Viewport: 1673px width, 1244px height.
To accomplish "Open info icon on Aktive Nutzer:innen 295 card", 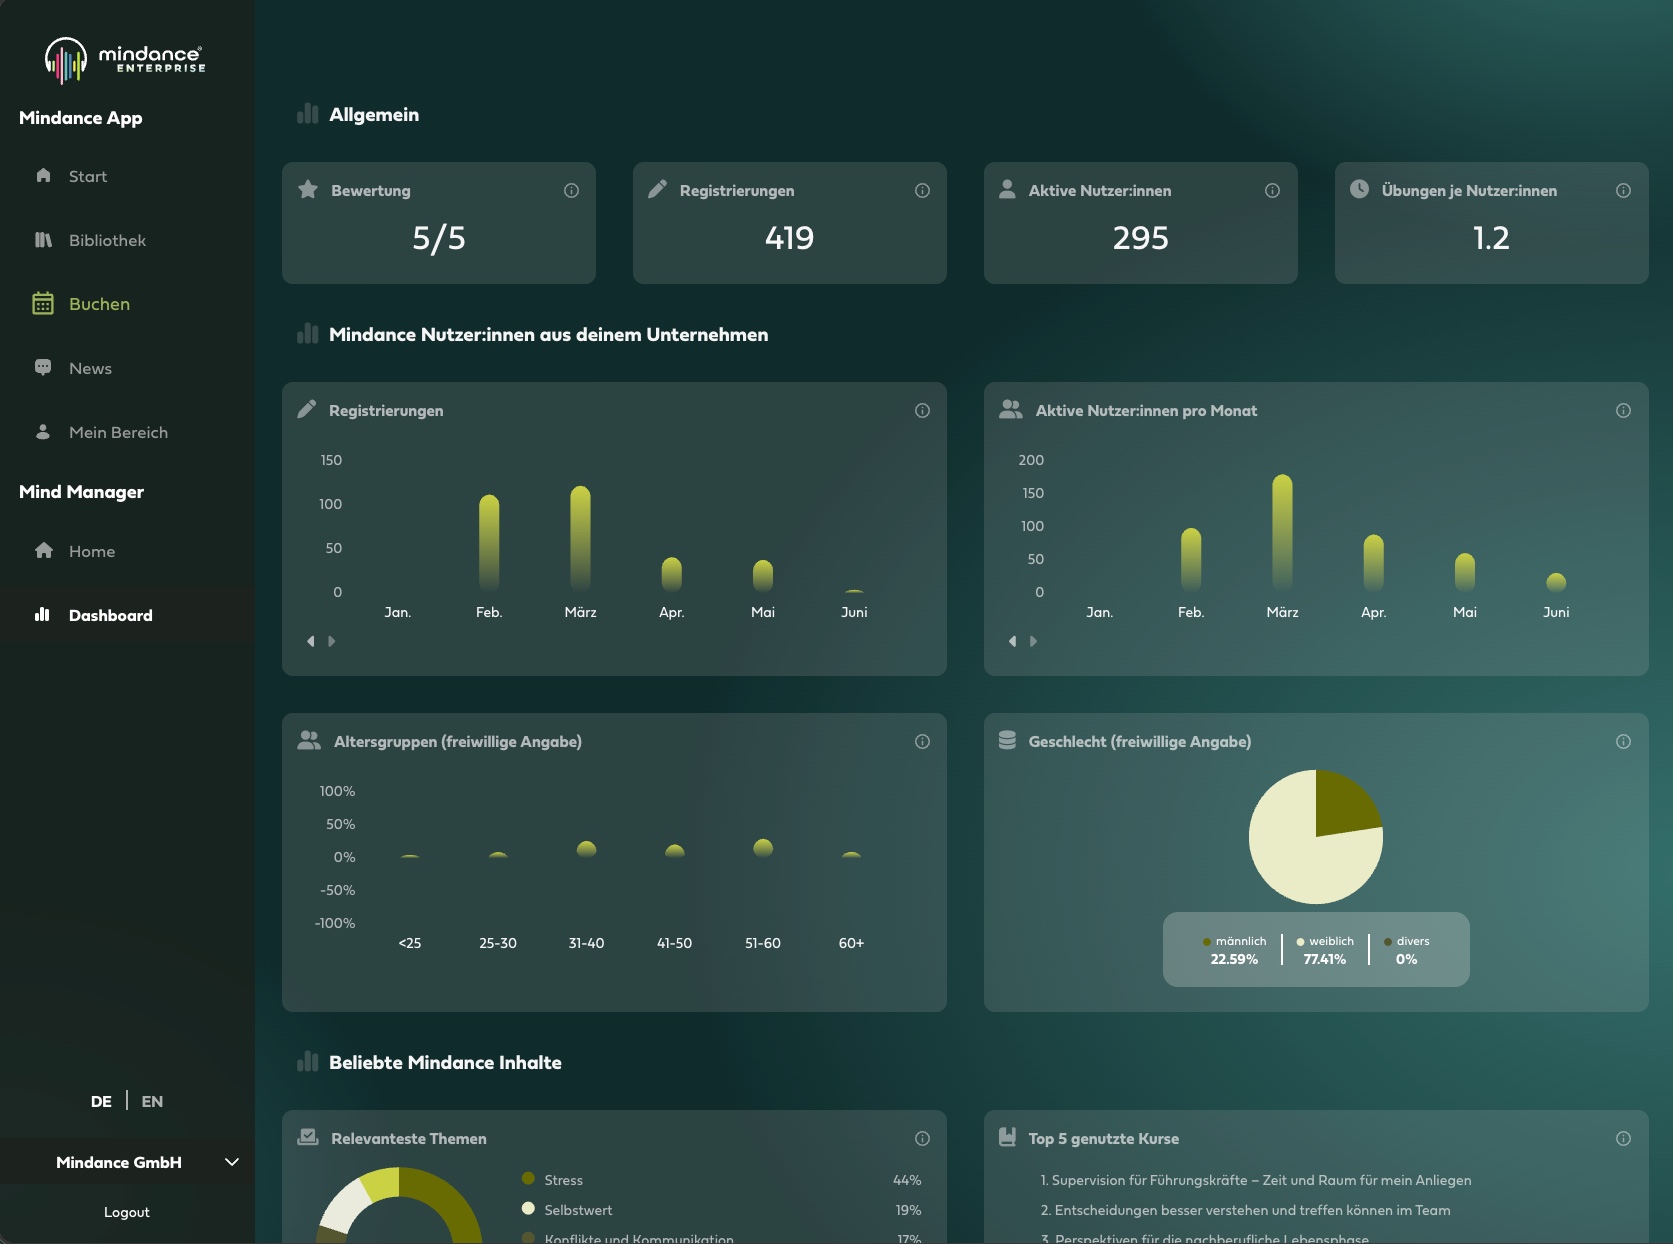I will coord(1272,190).
